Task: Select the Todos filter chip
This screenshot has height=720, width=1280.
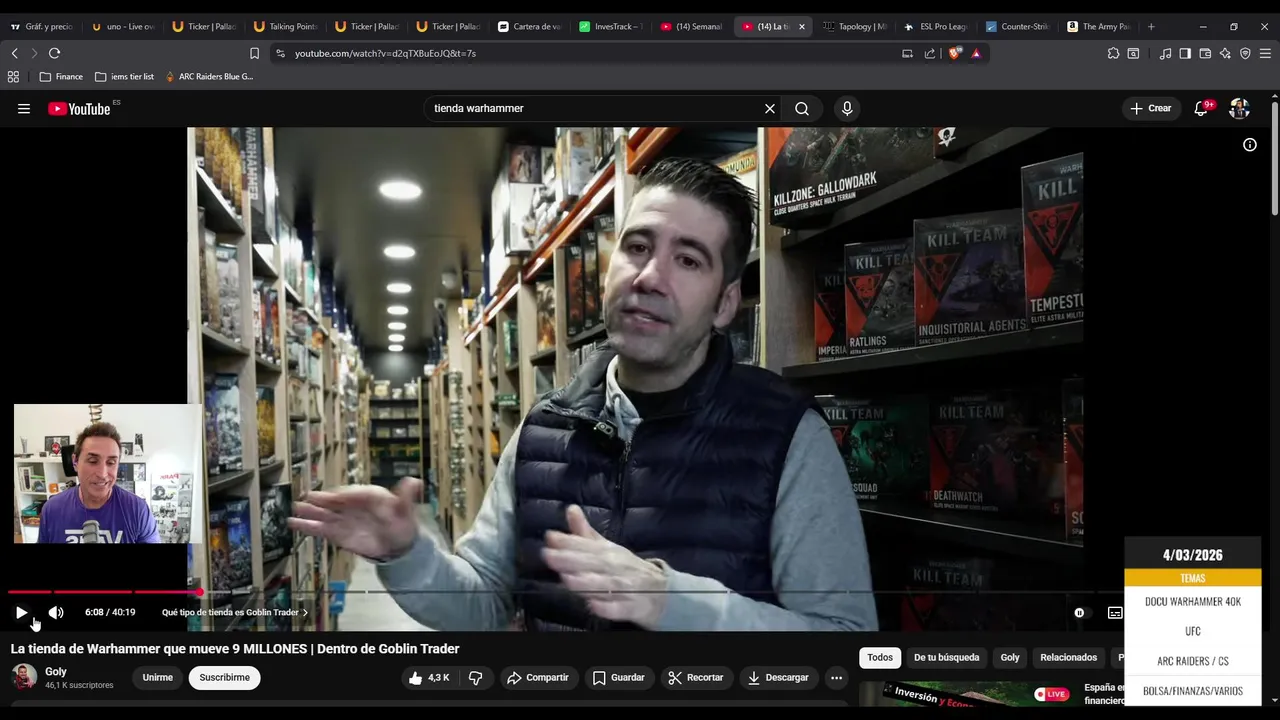Action: click(880, 657)
